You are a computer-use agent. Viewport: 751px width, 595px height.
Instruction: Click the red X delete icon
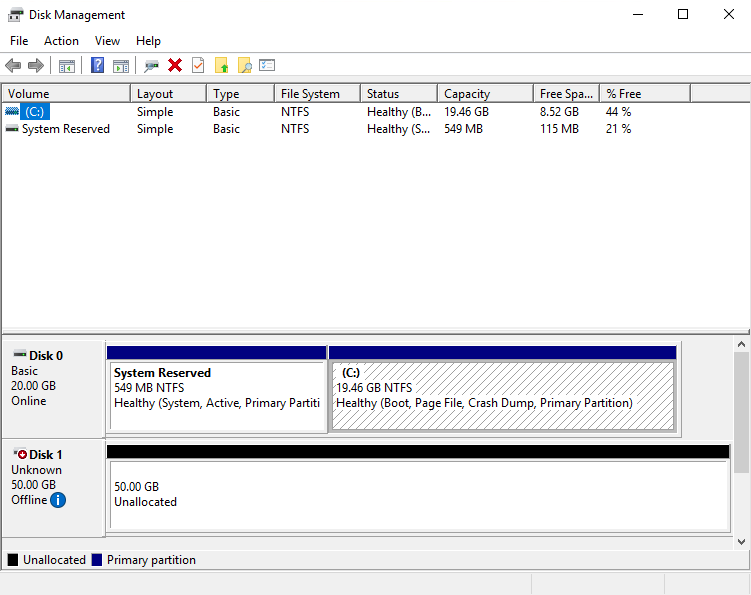[x=175, y=65]
